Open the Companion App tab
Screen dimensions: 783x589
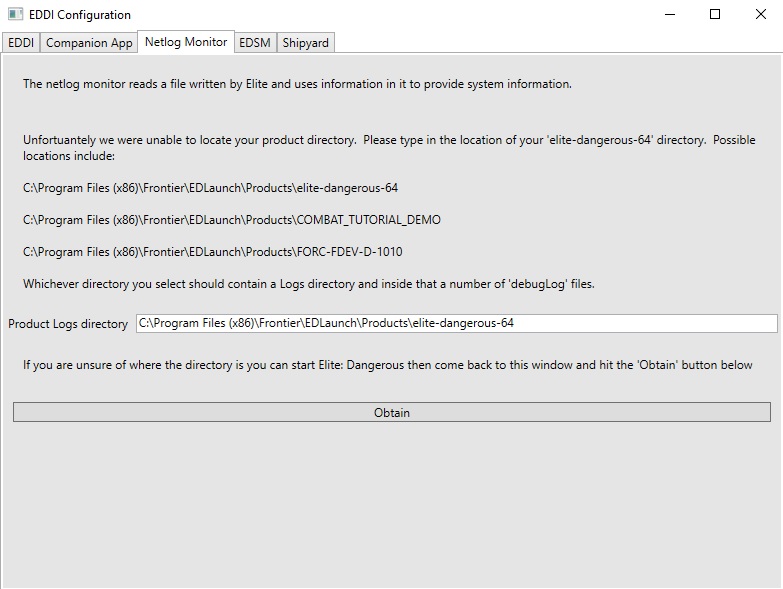coord(89,43)
